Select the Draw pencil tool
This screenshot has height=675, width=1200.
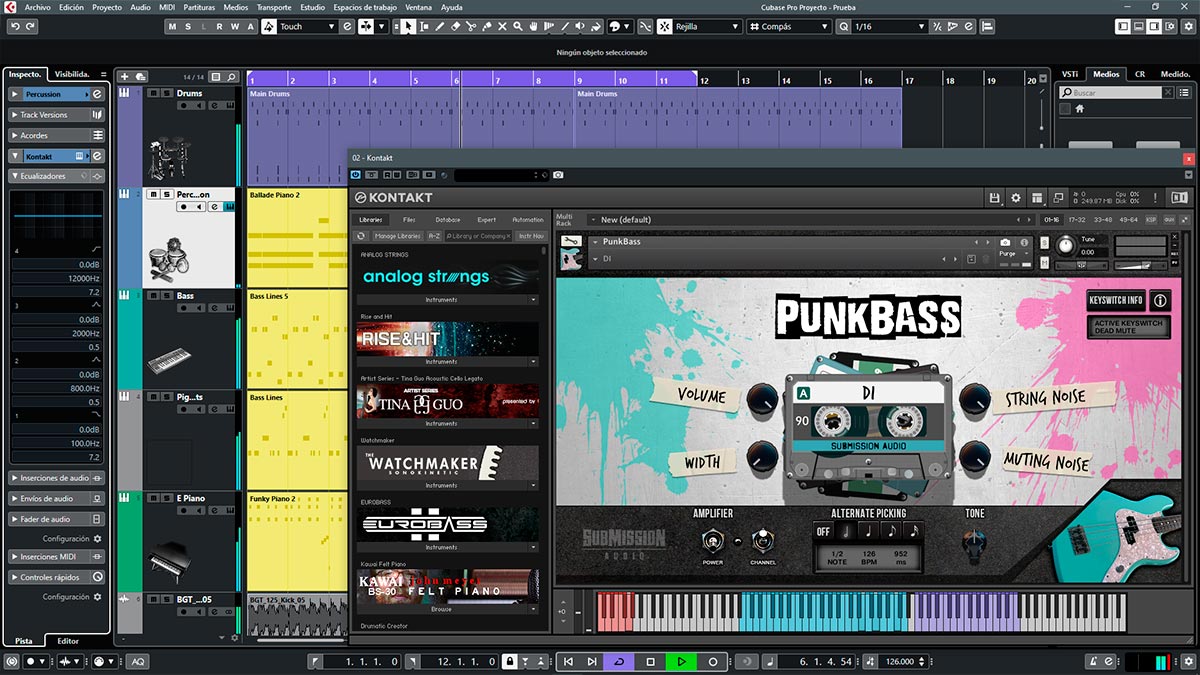point(440,26)
